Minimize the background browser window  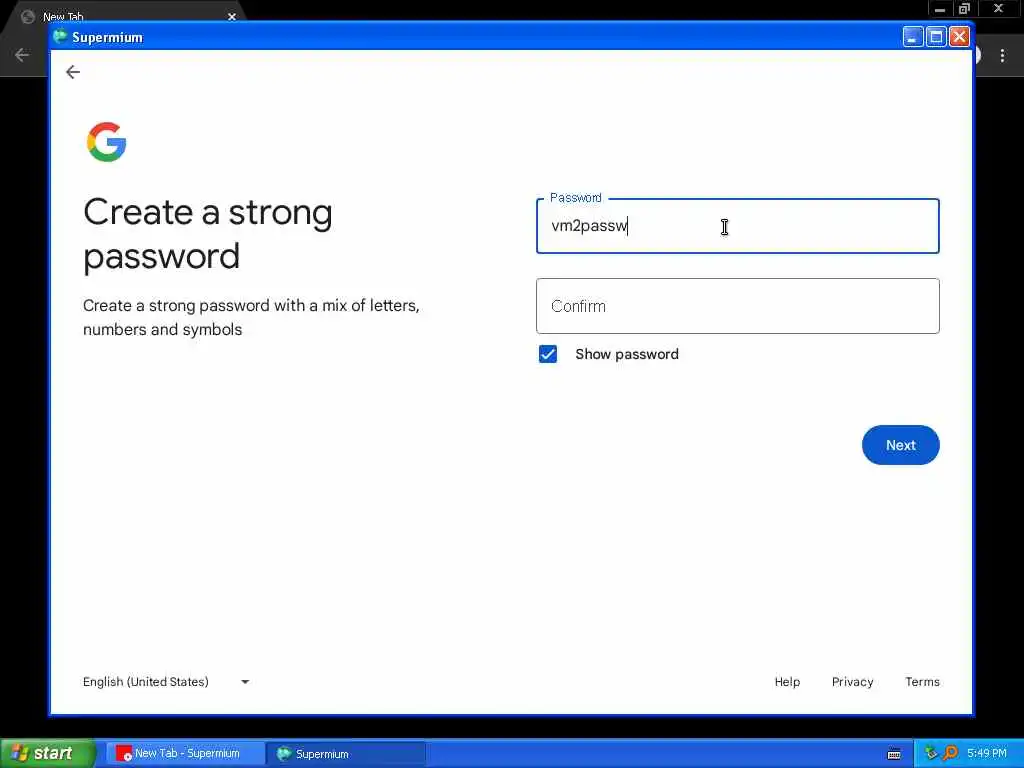(x=940, y=9)
